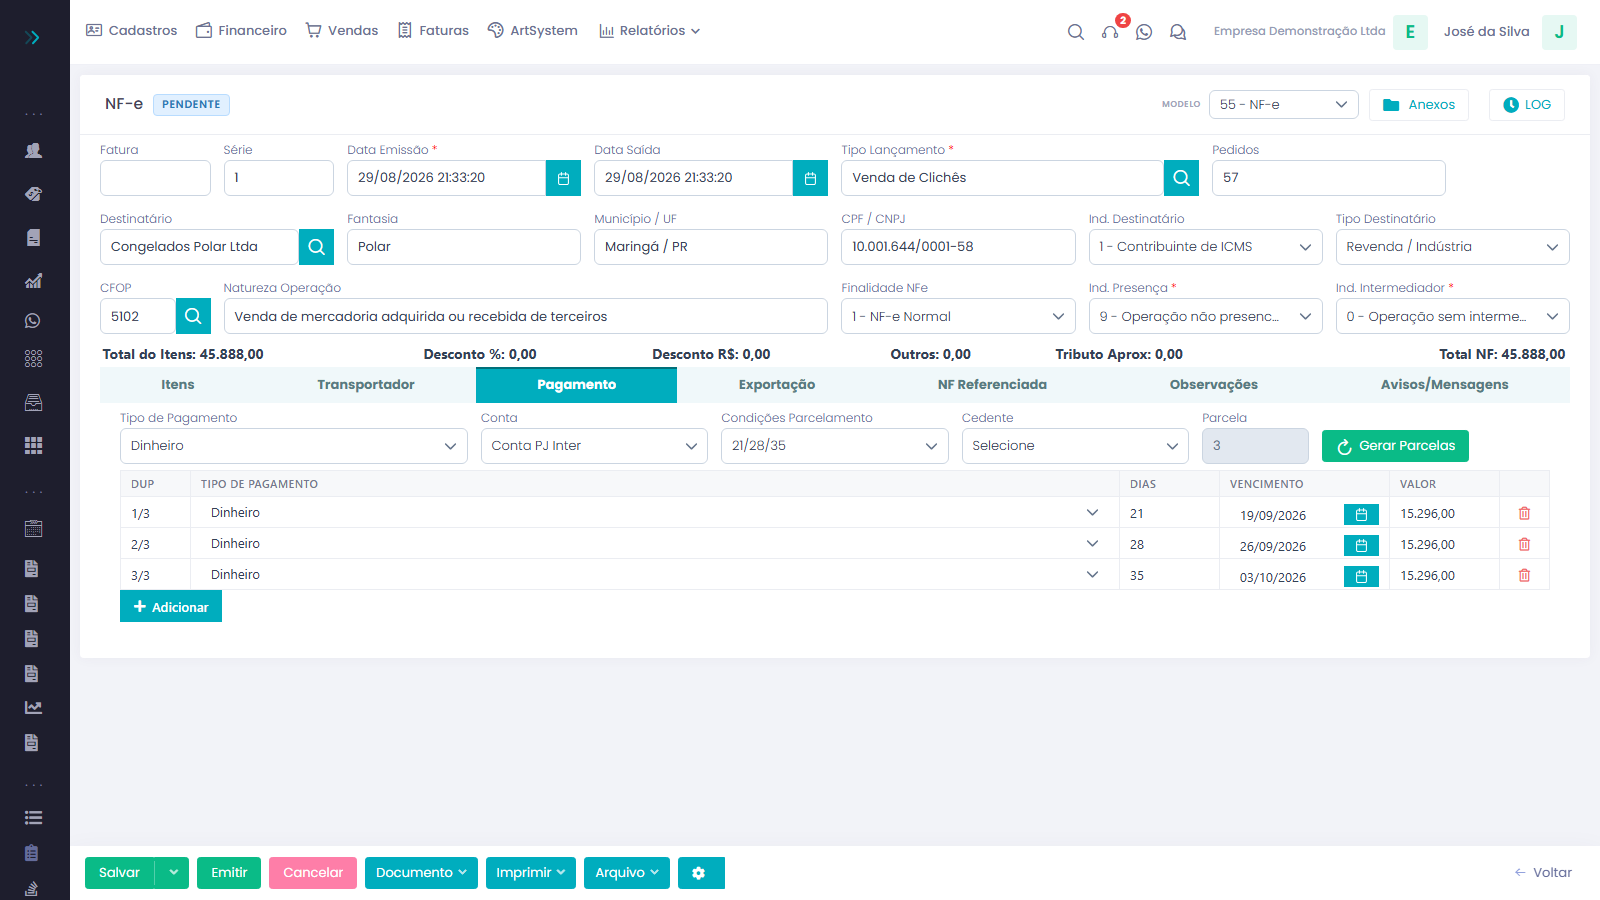Screen dimensions: 1600x900
Task: Open Conta dropdown Conta PJ Inter
Action: (594, 446)
